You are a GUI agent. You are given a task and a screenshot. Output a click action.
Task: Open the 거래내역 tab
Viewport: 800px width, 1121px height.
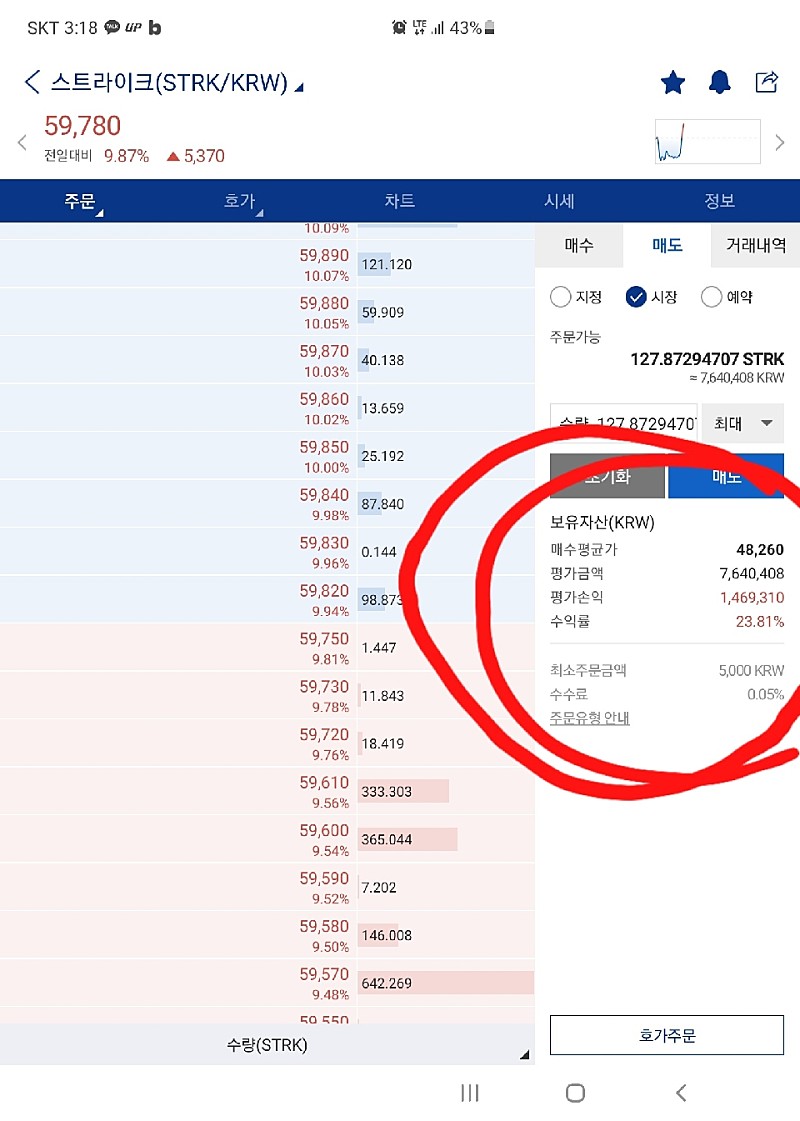click(x=756, y=245)
